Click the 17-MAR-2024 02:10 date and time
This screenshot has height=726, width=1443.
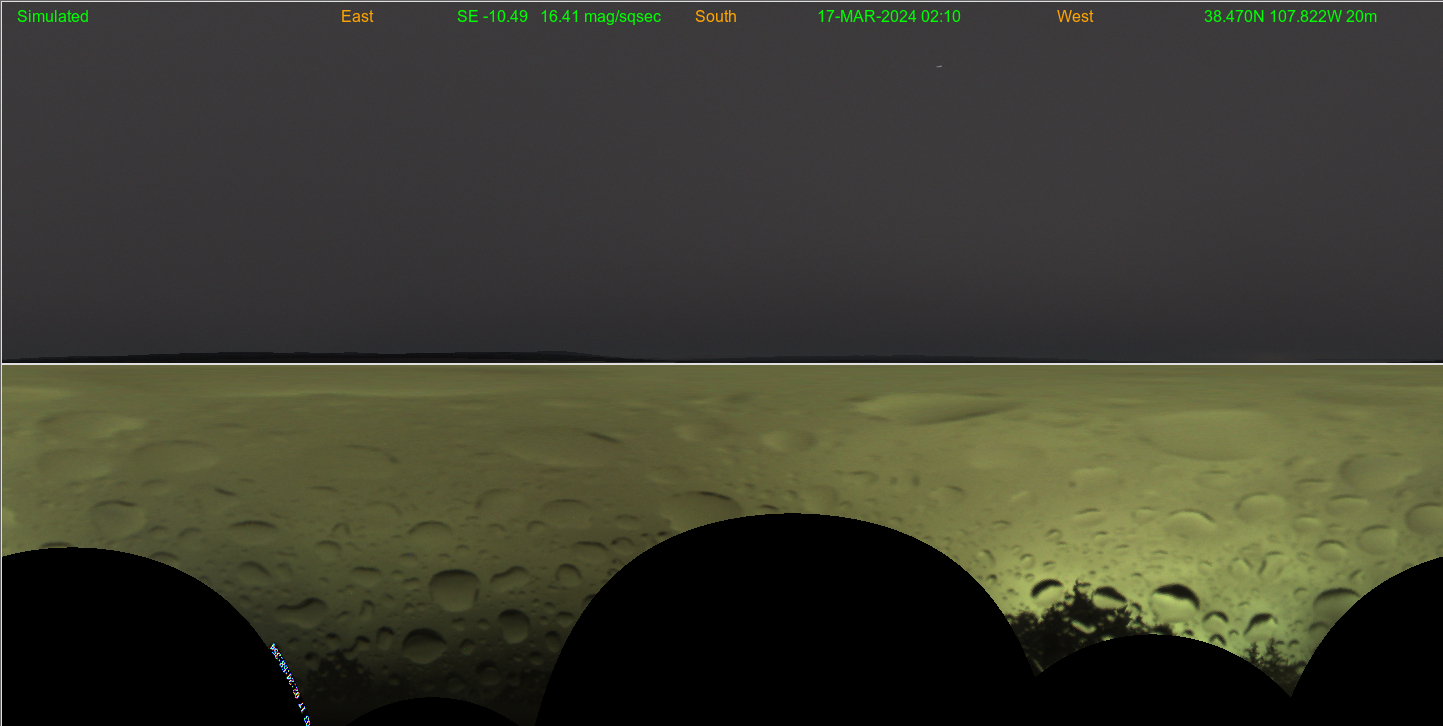(x=888, y=17)
